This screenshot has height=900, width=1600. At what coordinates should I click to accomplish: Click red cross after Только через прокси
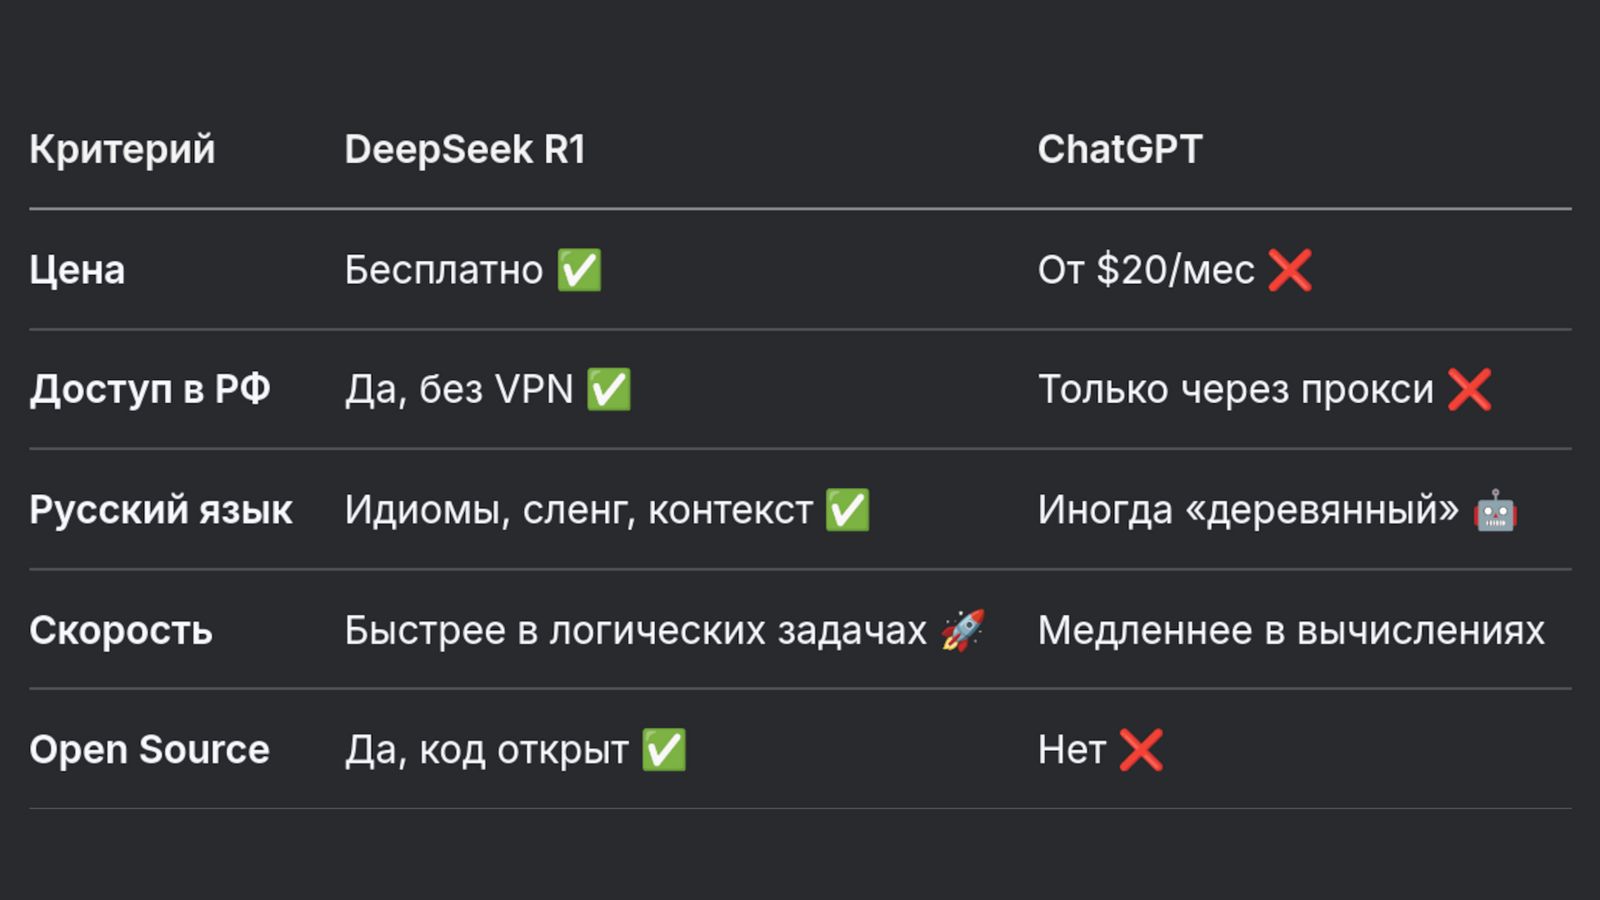(1469, 390)
